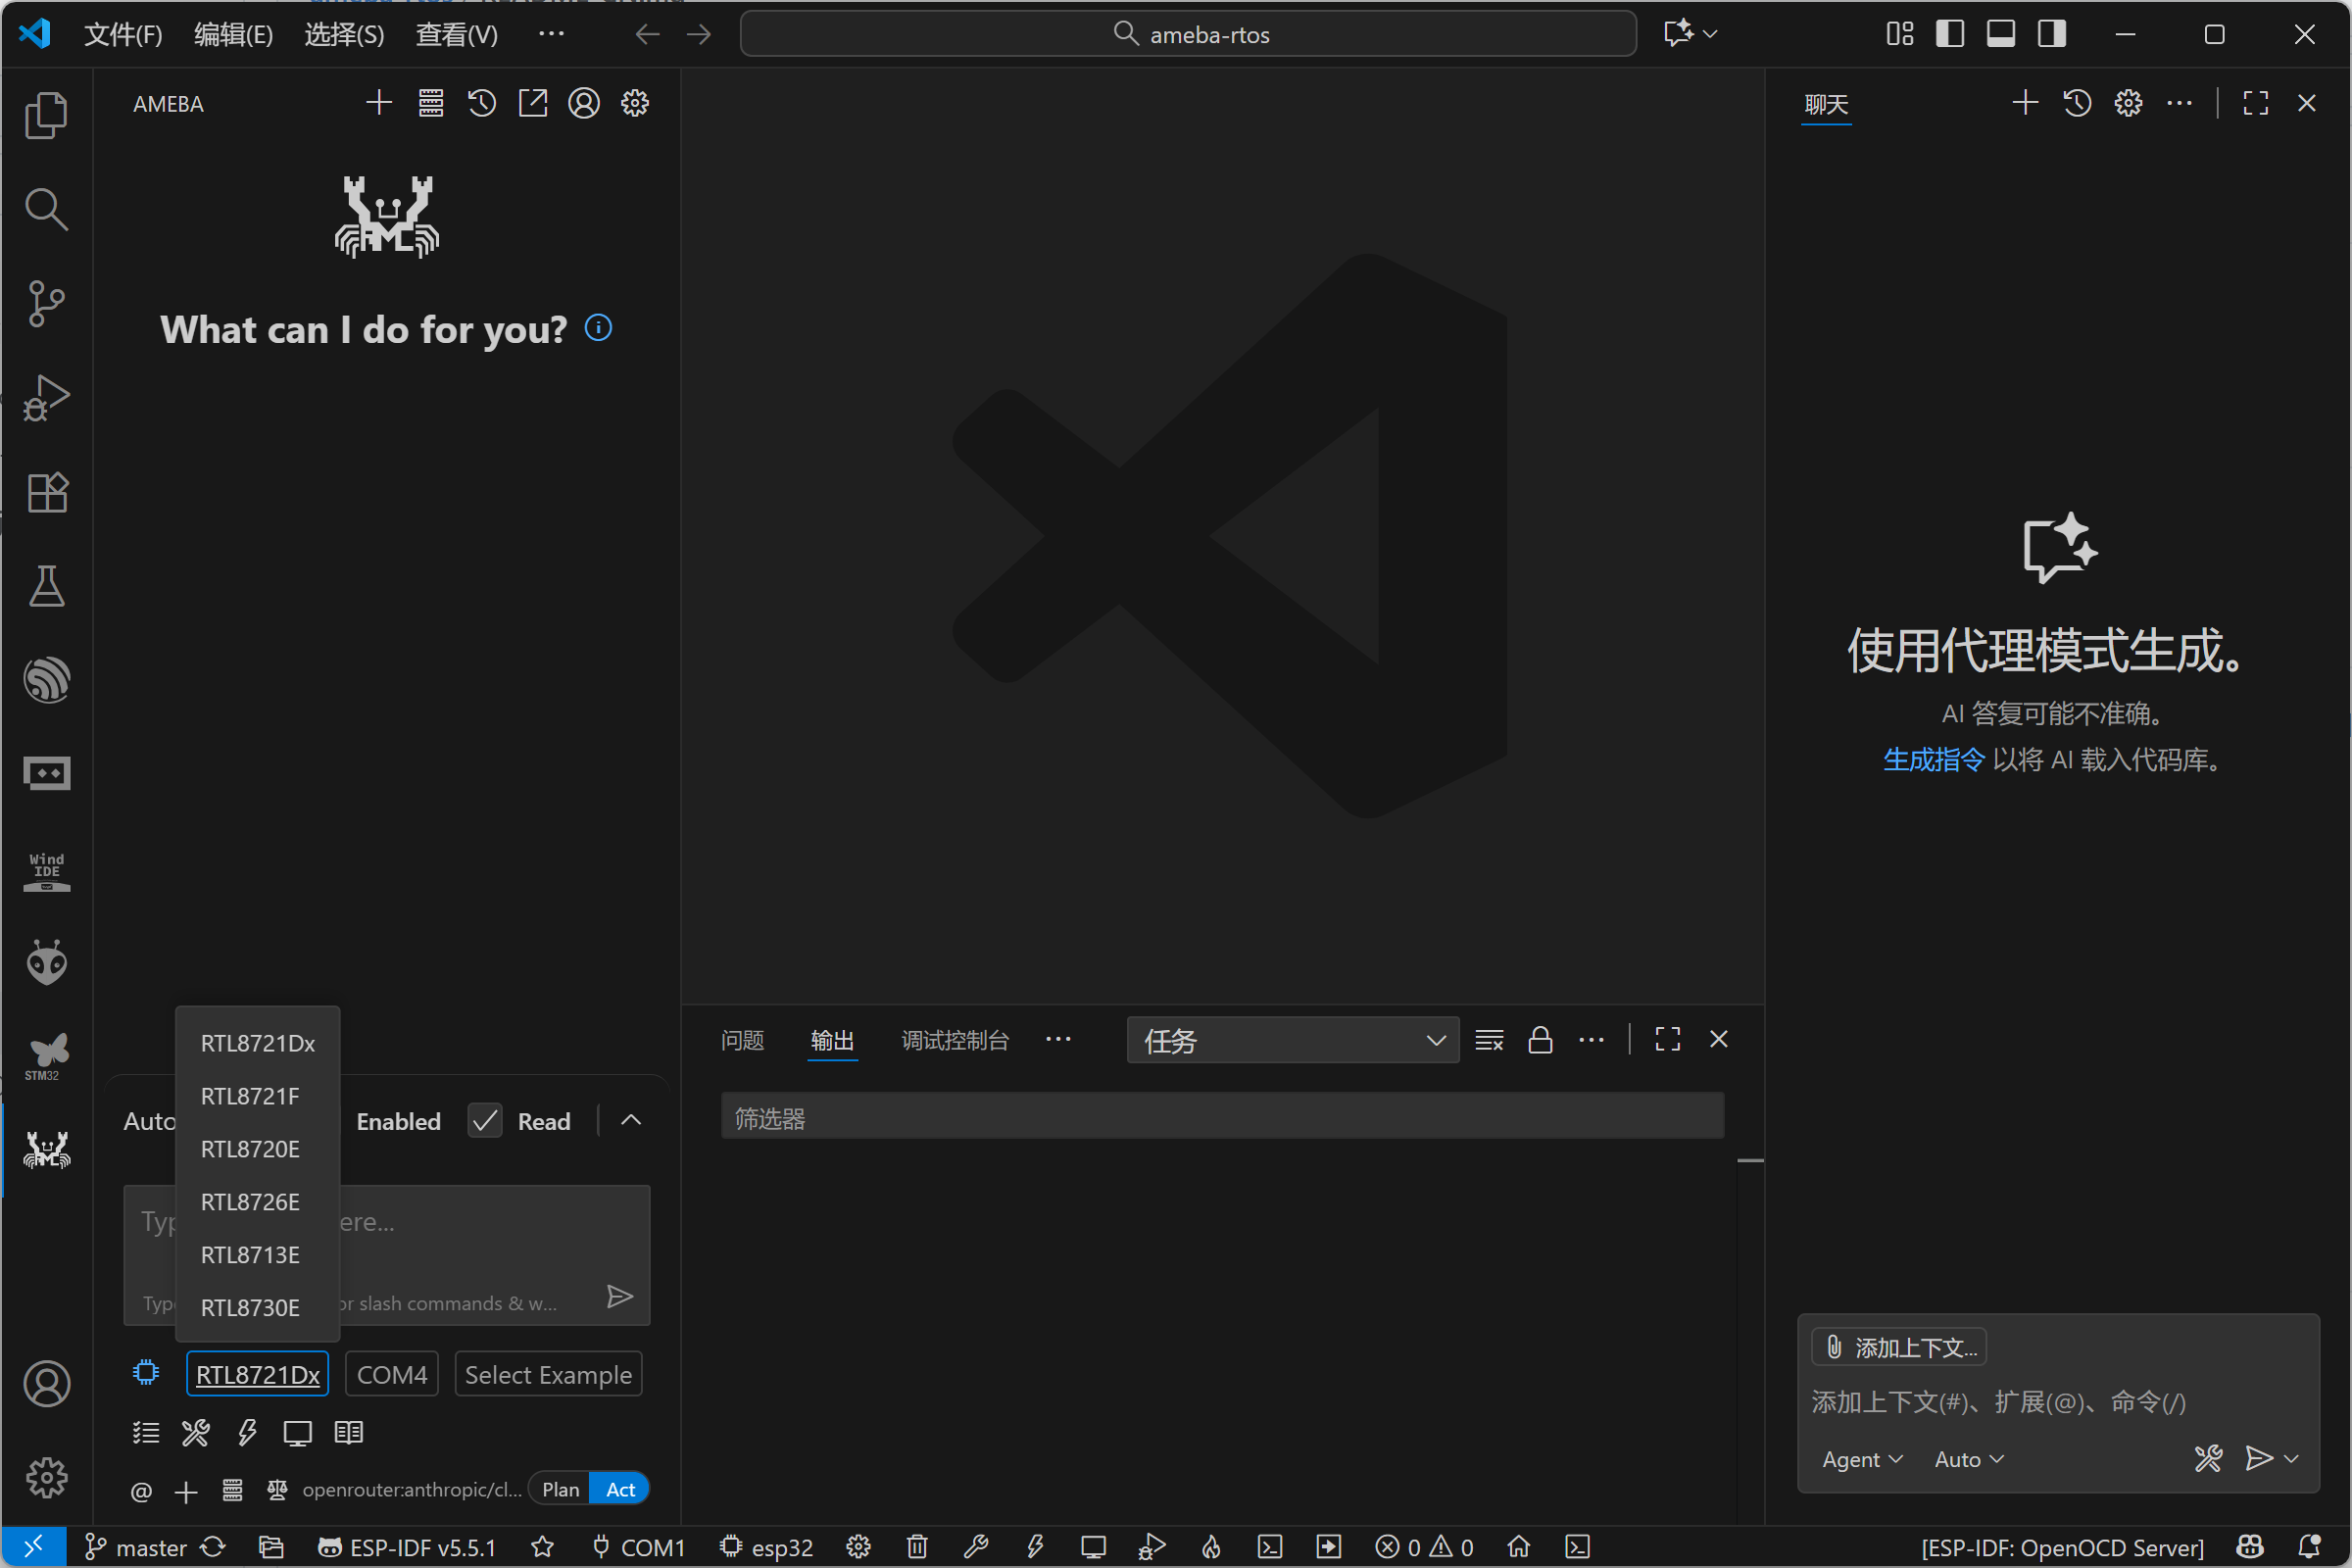
Task: Click the monitor icon in Ameba toolbar
Action: pos(297,1432)
